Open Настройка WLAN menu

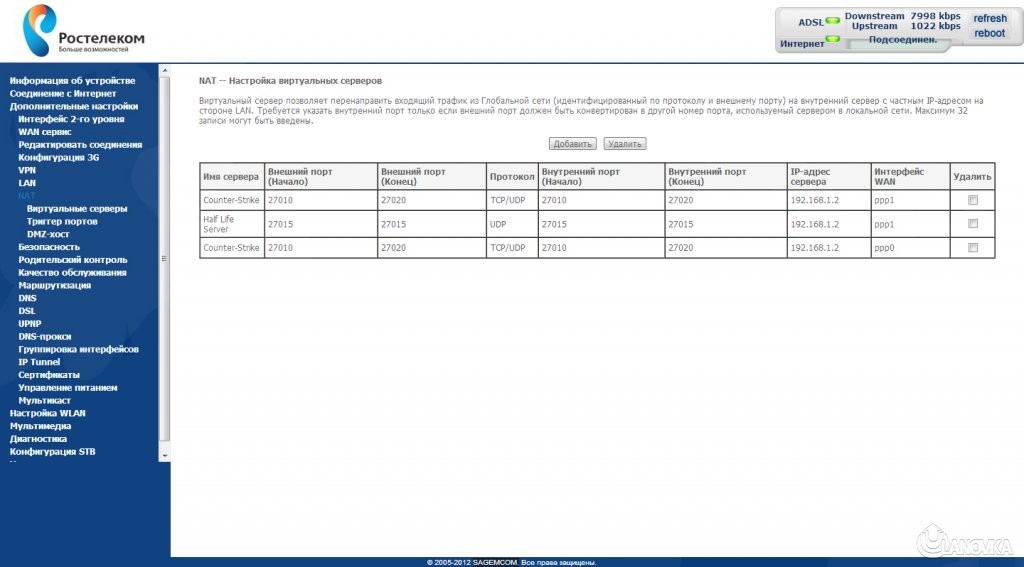click(x=48, y=413)
